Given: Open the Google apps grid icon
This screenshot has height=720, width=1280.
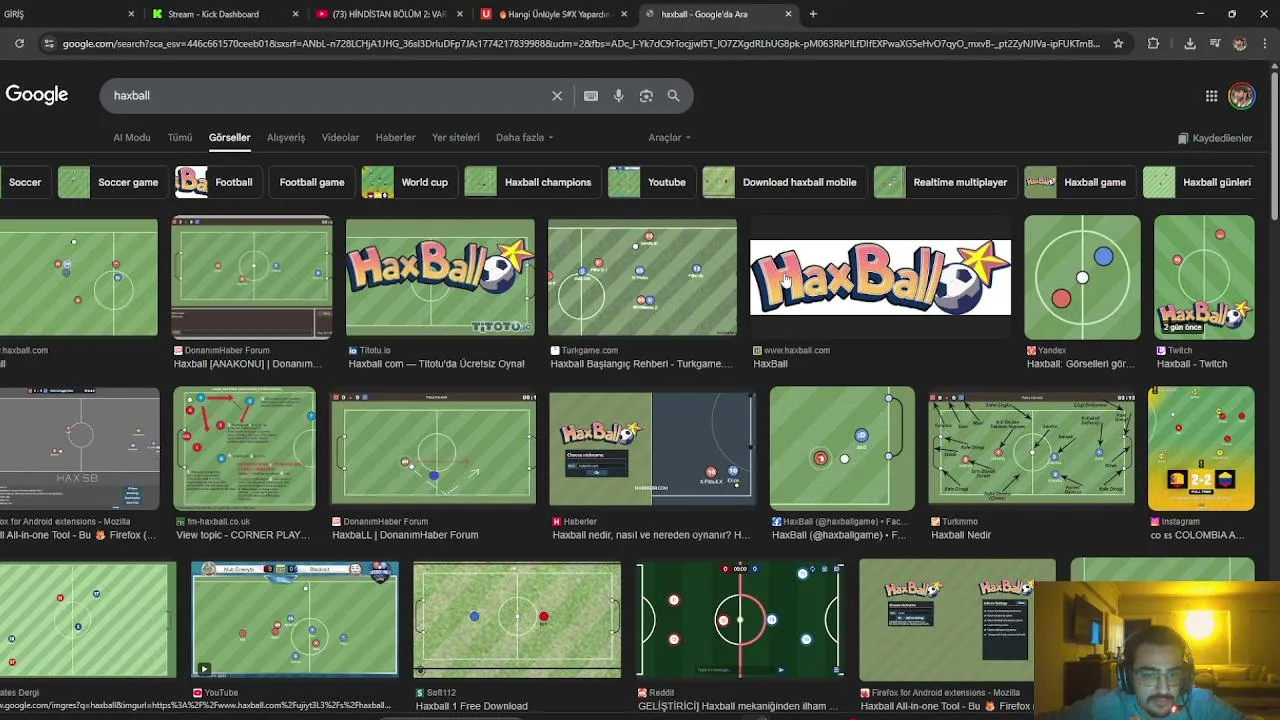Looking at the screenshot, I should tap(1211, 96).
